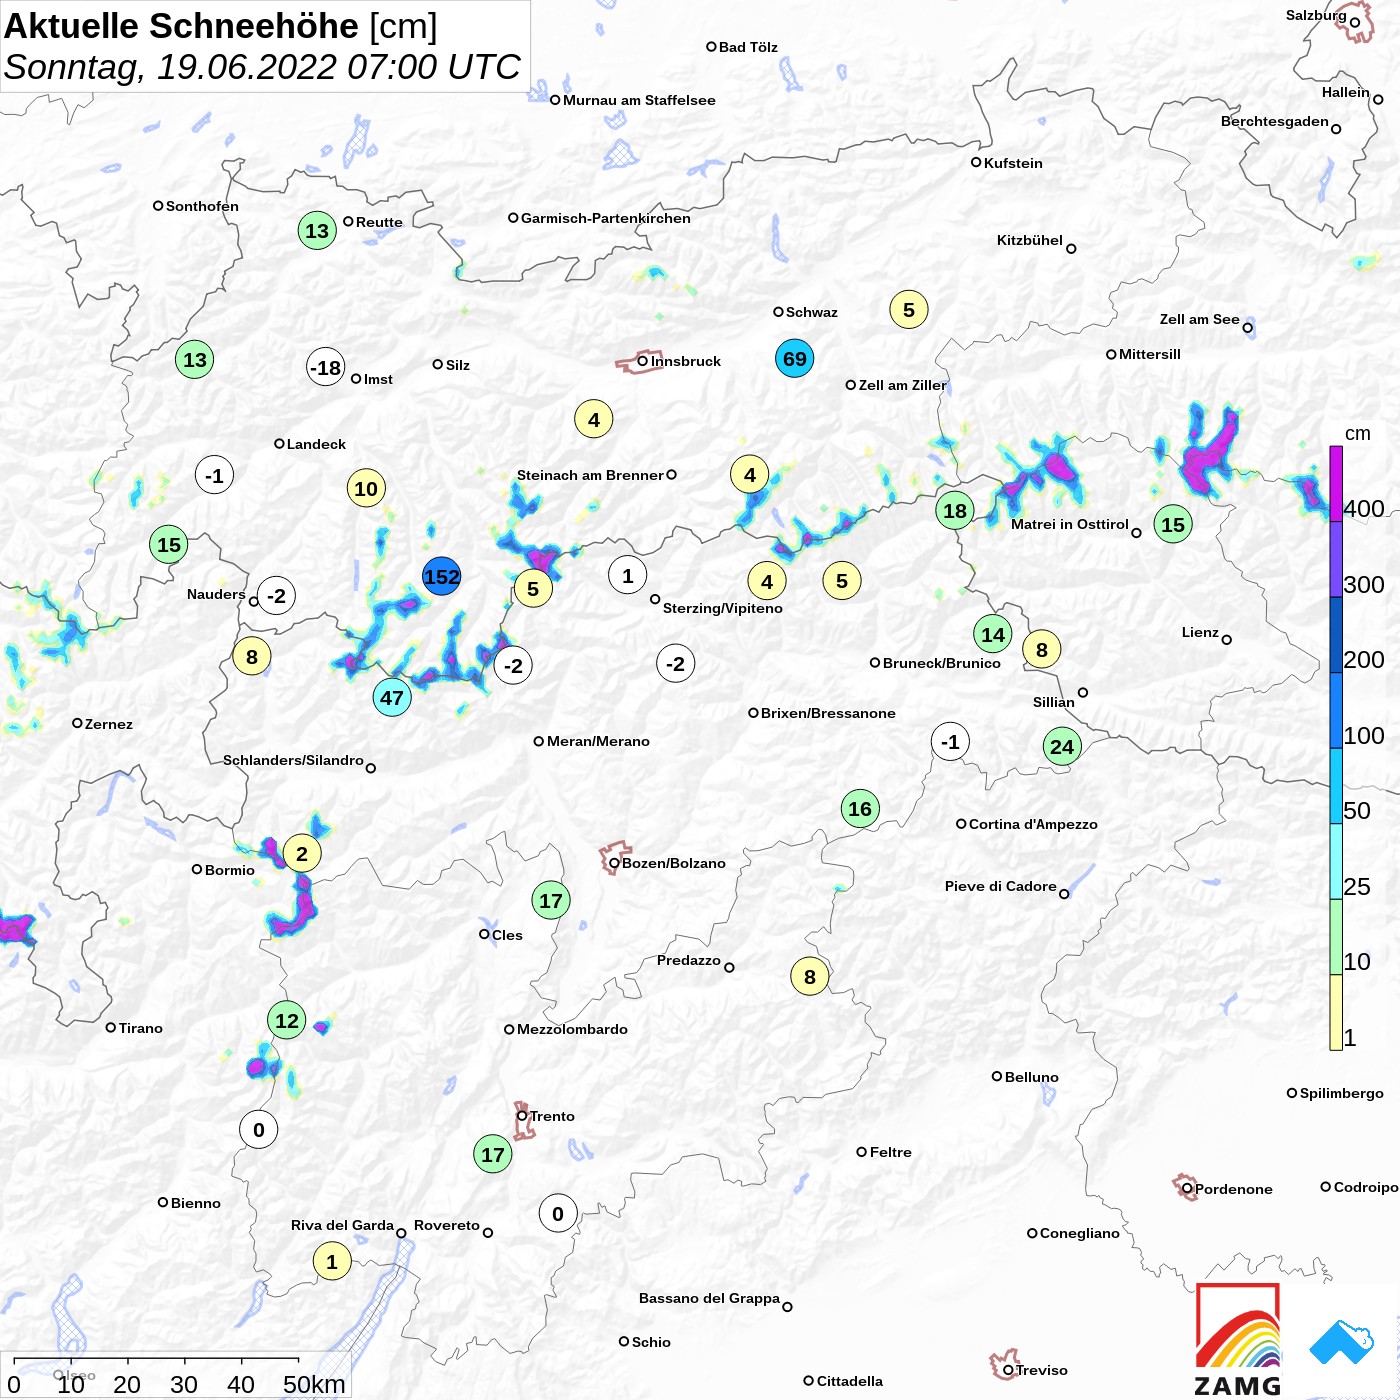Click the '50km' scale bar label
This screenshot has height=1400, width=1400.
coord(314,1384)
